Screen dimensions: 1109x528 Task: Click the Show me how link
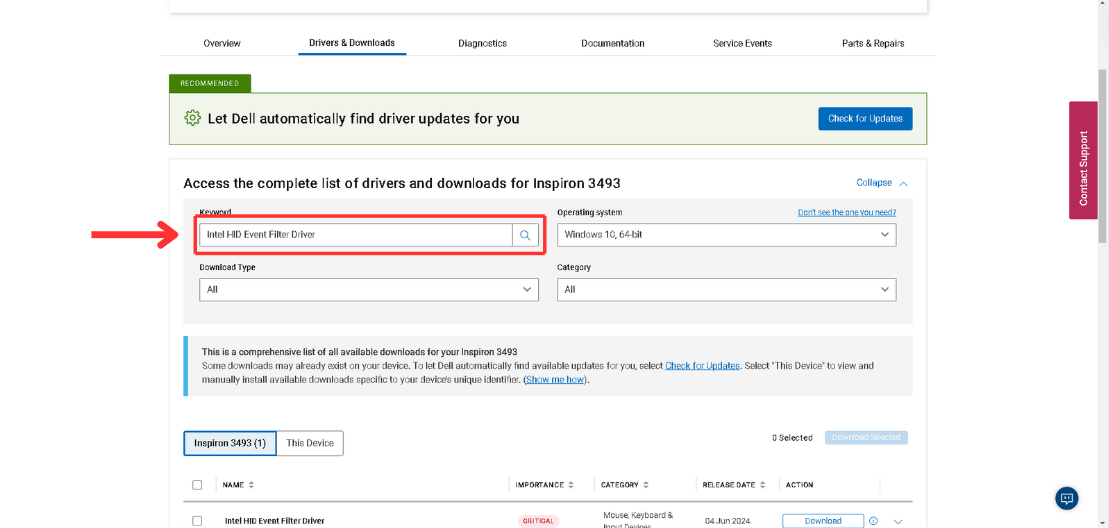click(x=556, y=380)
